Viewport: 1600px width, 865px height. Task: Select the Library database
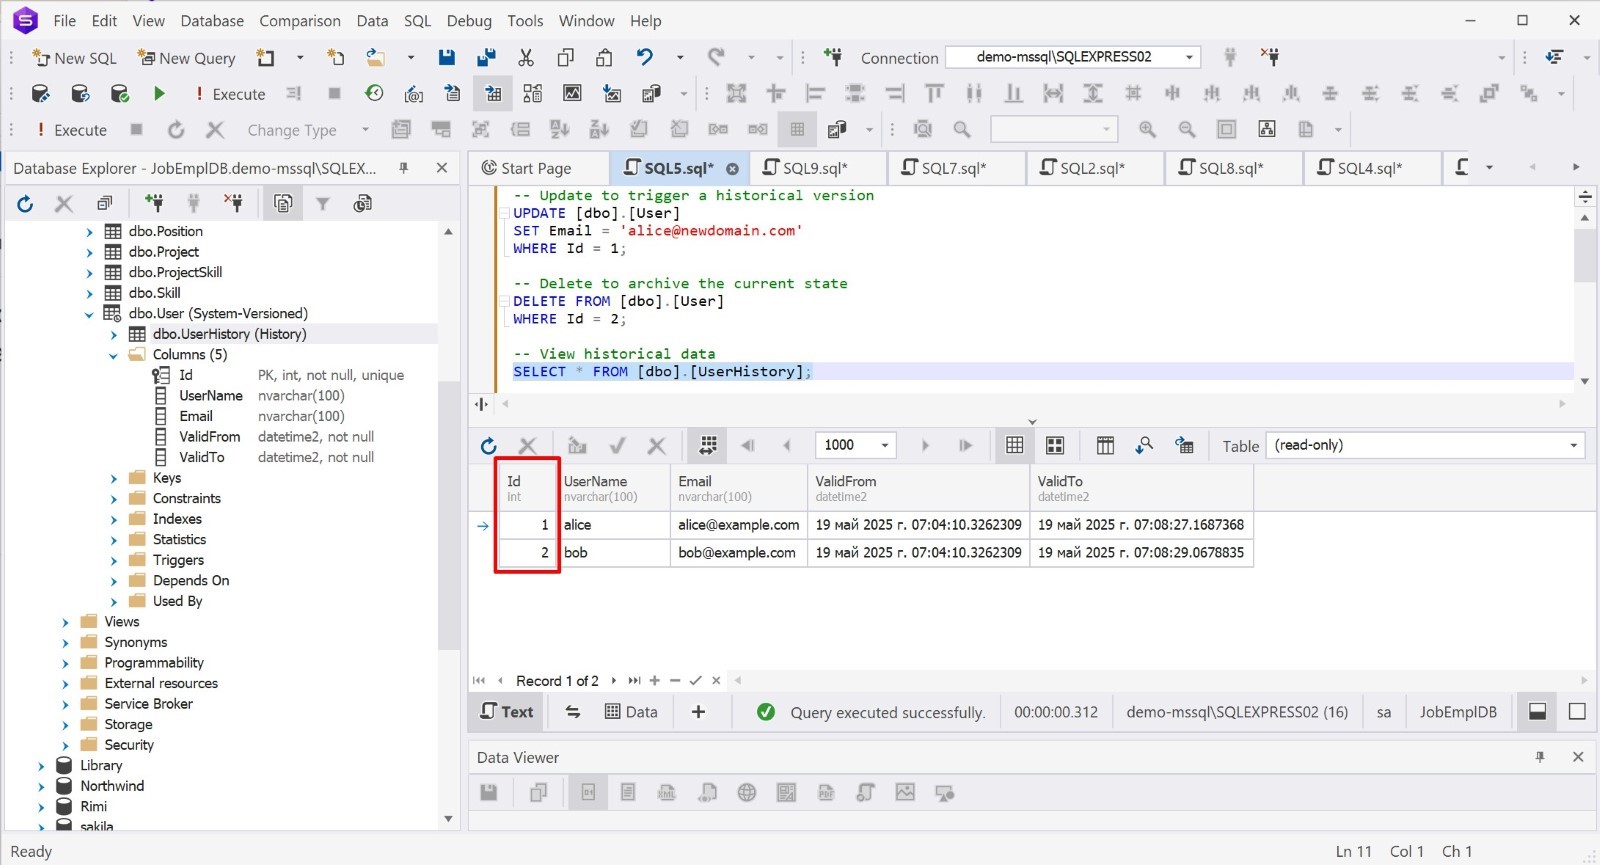[x=101, y=766]
